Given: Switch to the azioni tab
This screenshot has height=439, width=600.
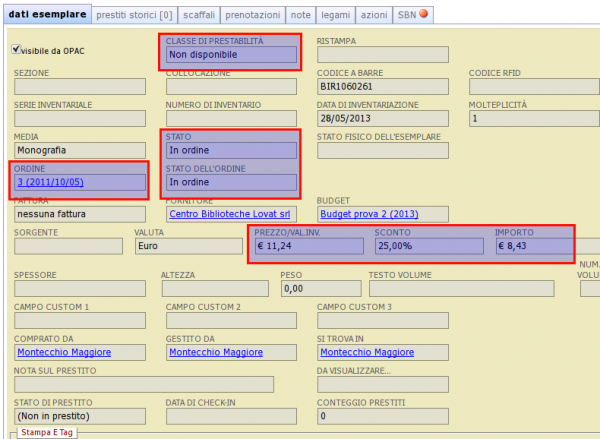Looking at the screenshot, I should [375, 14].
